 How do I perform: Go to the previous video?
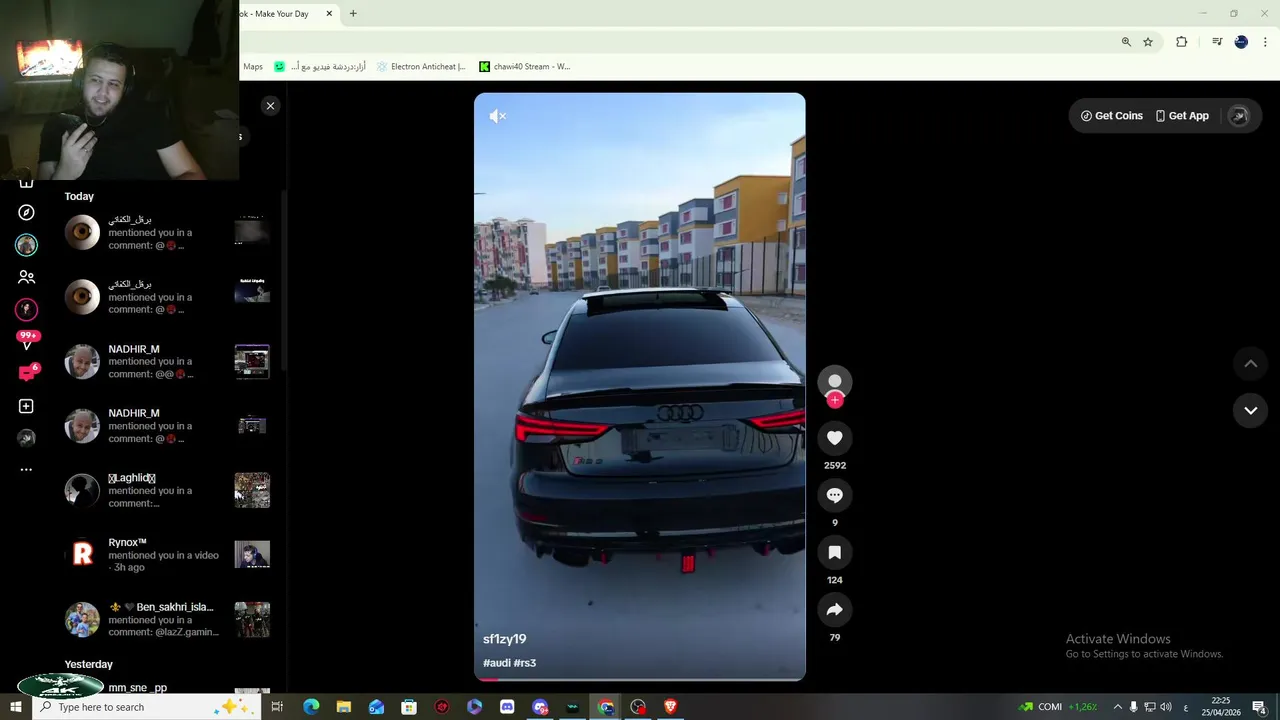pyautogui.click(x=1250, y=364)
